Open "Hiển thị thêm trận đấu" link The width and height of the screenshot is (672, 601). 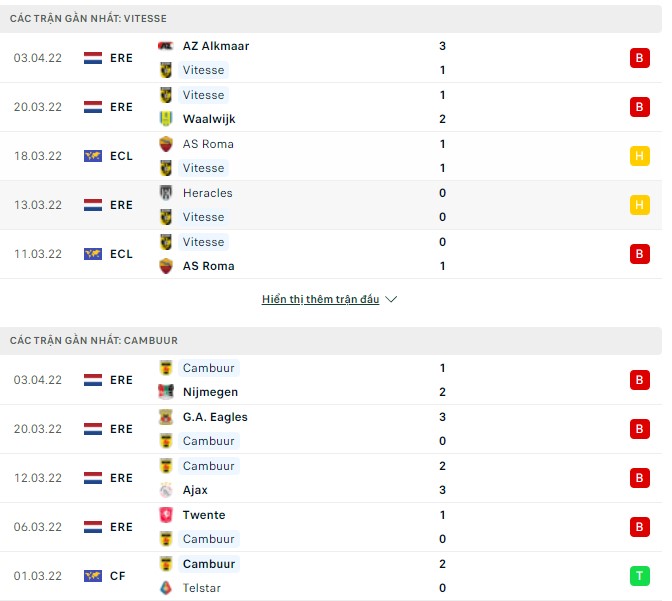[x=320, y=300]
